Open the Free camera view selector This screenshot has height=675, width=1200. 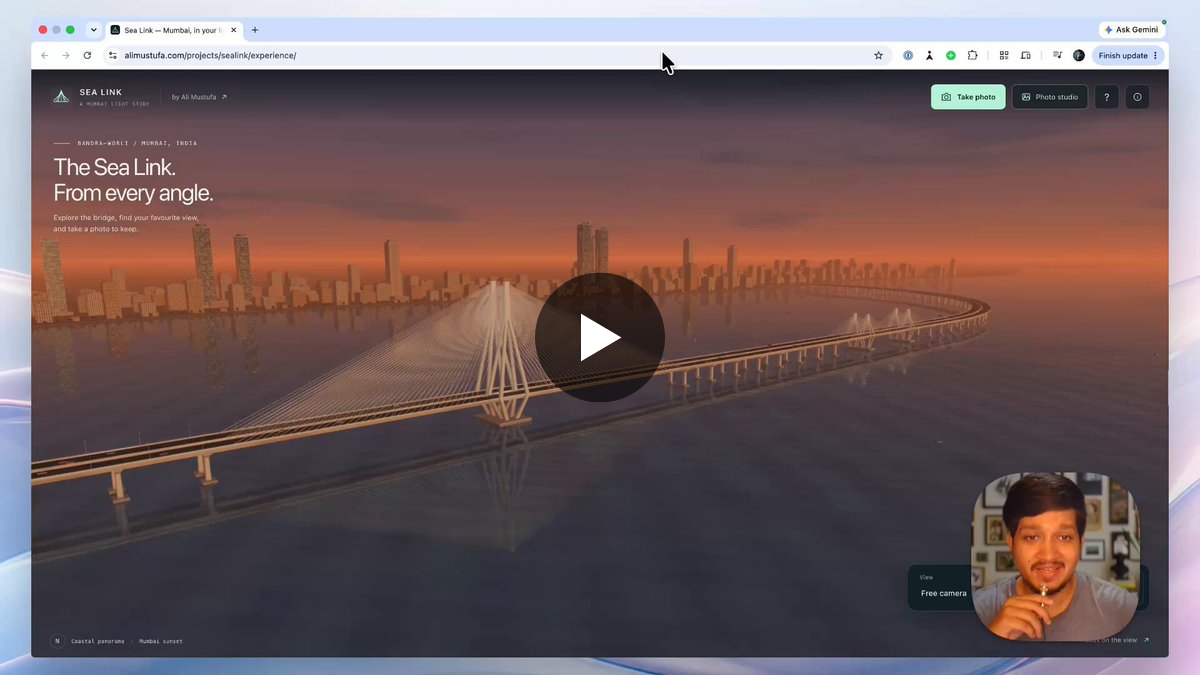(943, 587)
